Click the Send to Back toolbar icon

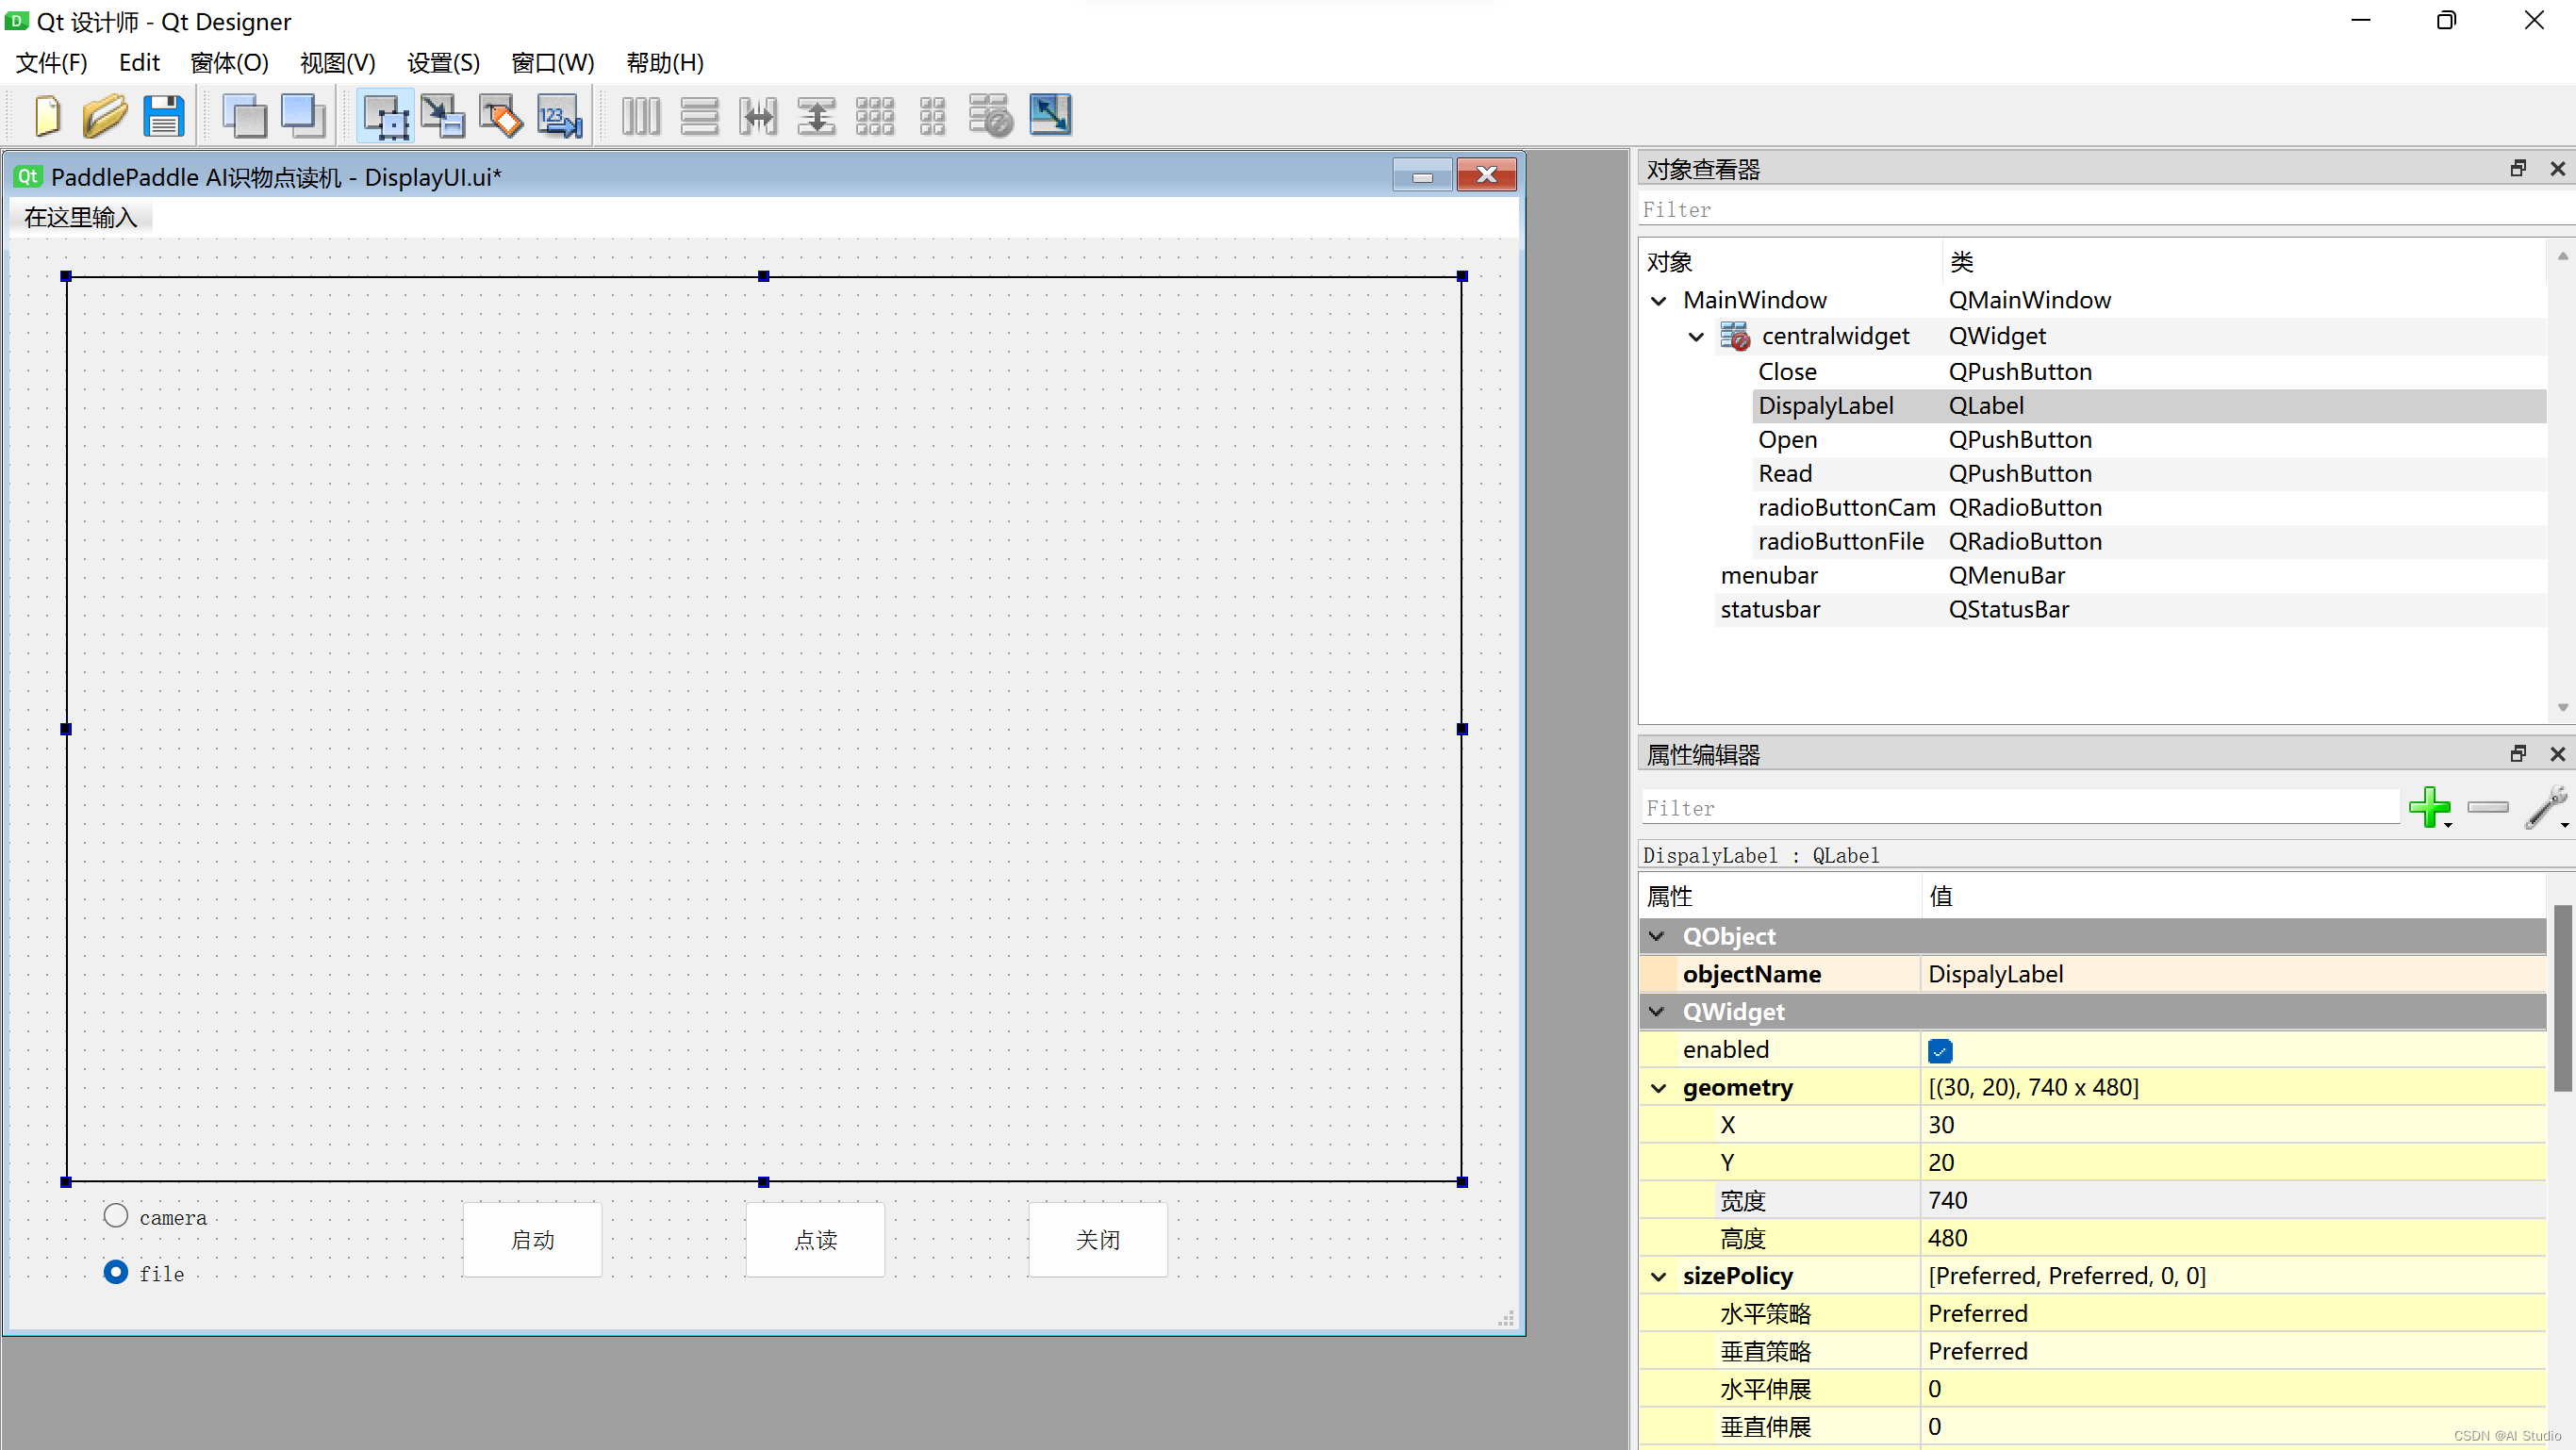[x=244, y=116]
